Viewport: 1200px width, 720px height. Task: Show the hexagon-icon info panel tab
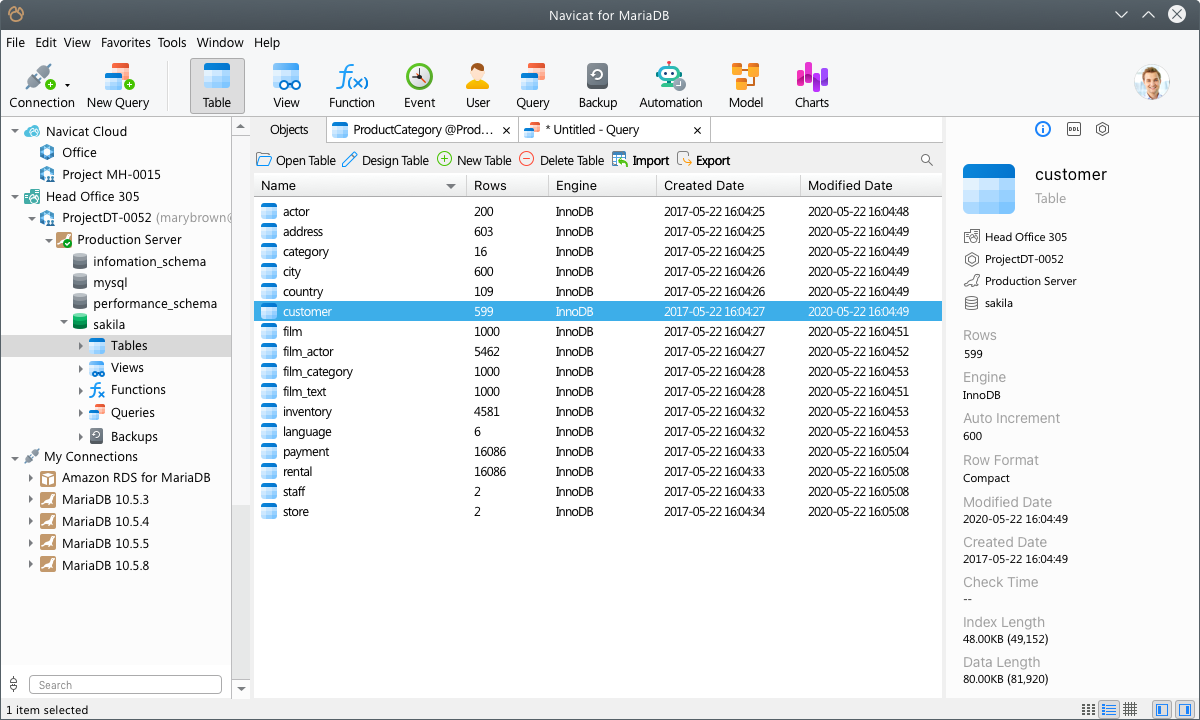click(x=1102, y=130)
